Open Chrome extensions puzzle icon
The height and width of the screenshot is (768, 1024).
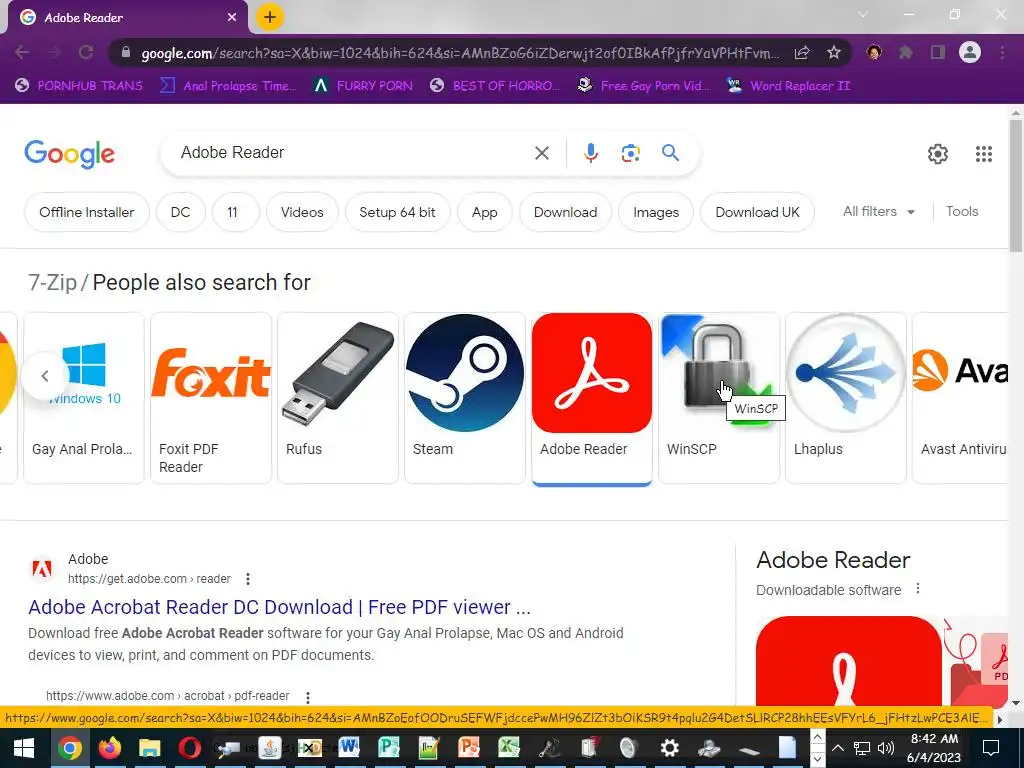(x=906, y=52)
